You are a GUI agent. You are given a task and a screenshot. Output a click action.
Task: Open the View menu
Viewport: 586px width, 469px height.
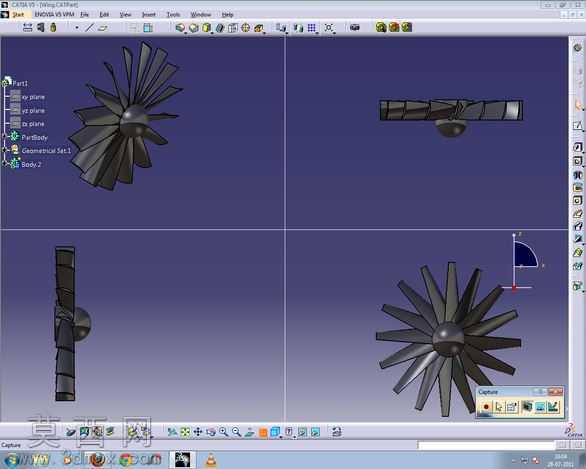pos(125,15)
